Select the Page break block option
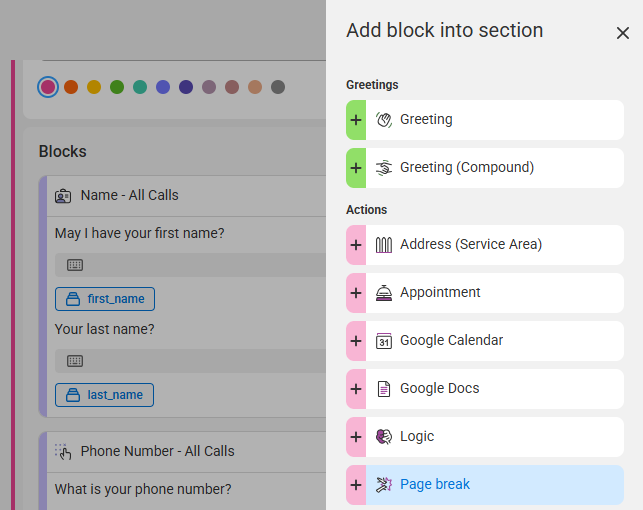 (494, 485)
